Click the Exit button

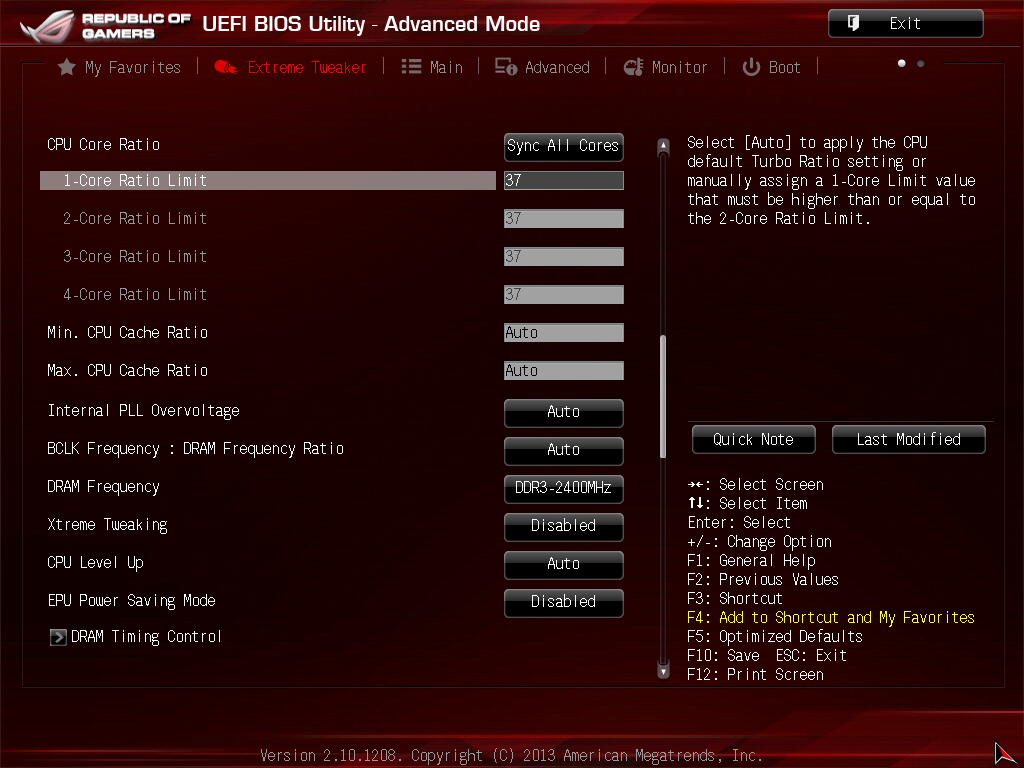(905, 24)
